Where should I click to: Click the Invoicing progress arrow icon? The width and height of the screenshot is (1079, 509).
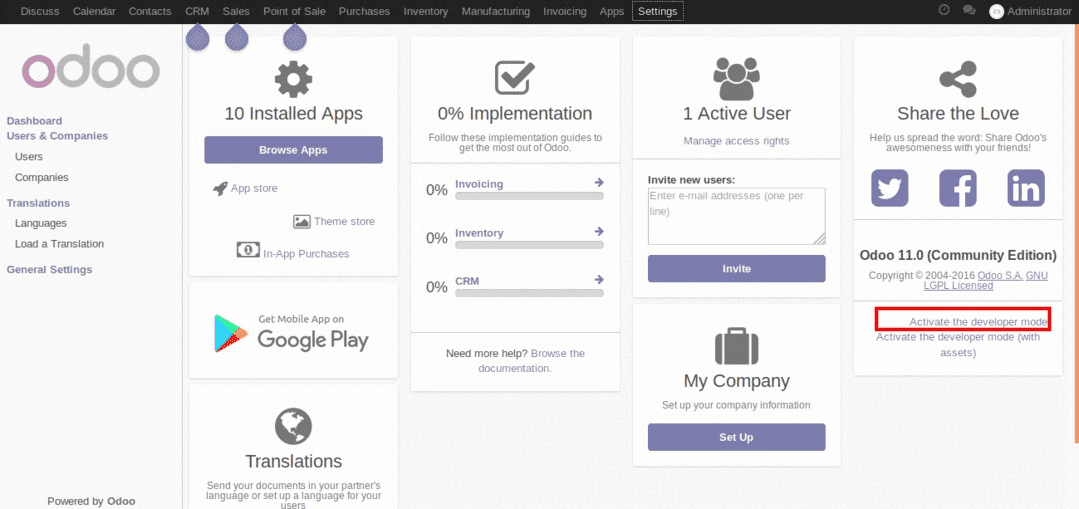click(x=599, y=182)
